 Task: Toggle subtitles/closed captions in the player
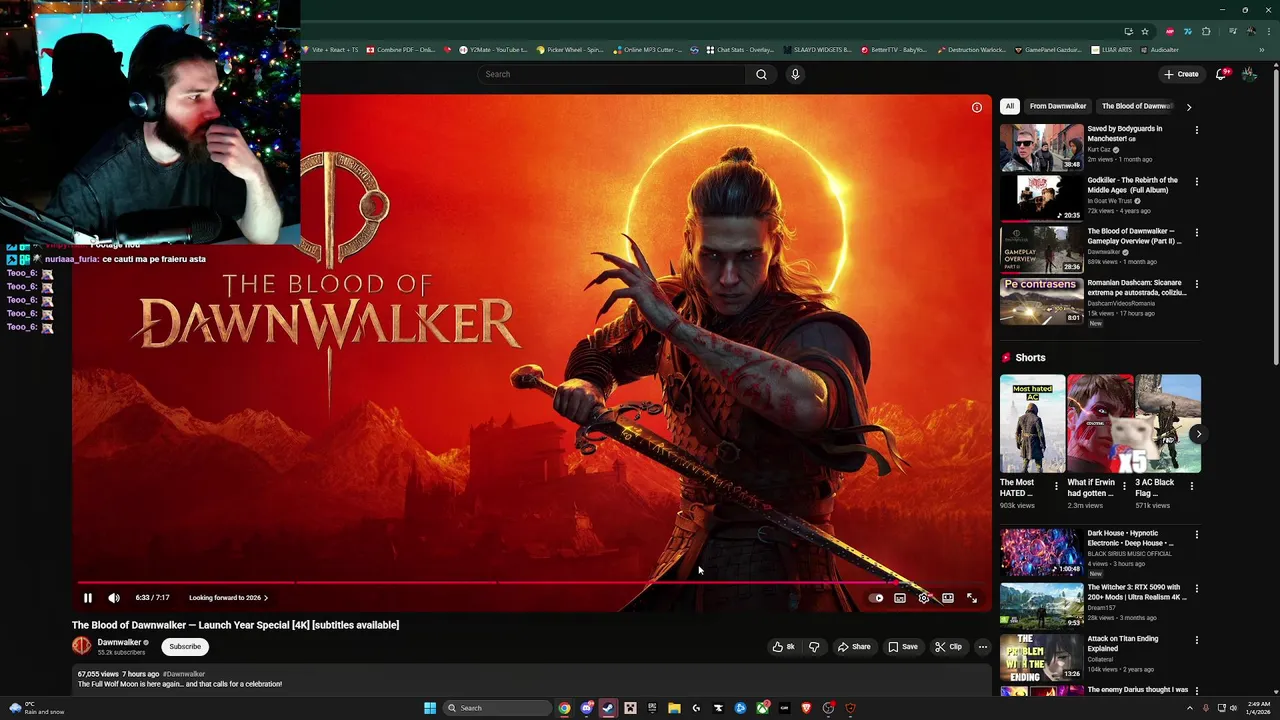(x=900, y=598)
